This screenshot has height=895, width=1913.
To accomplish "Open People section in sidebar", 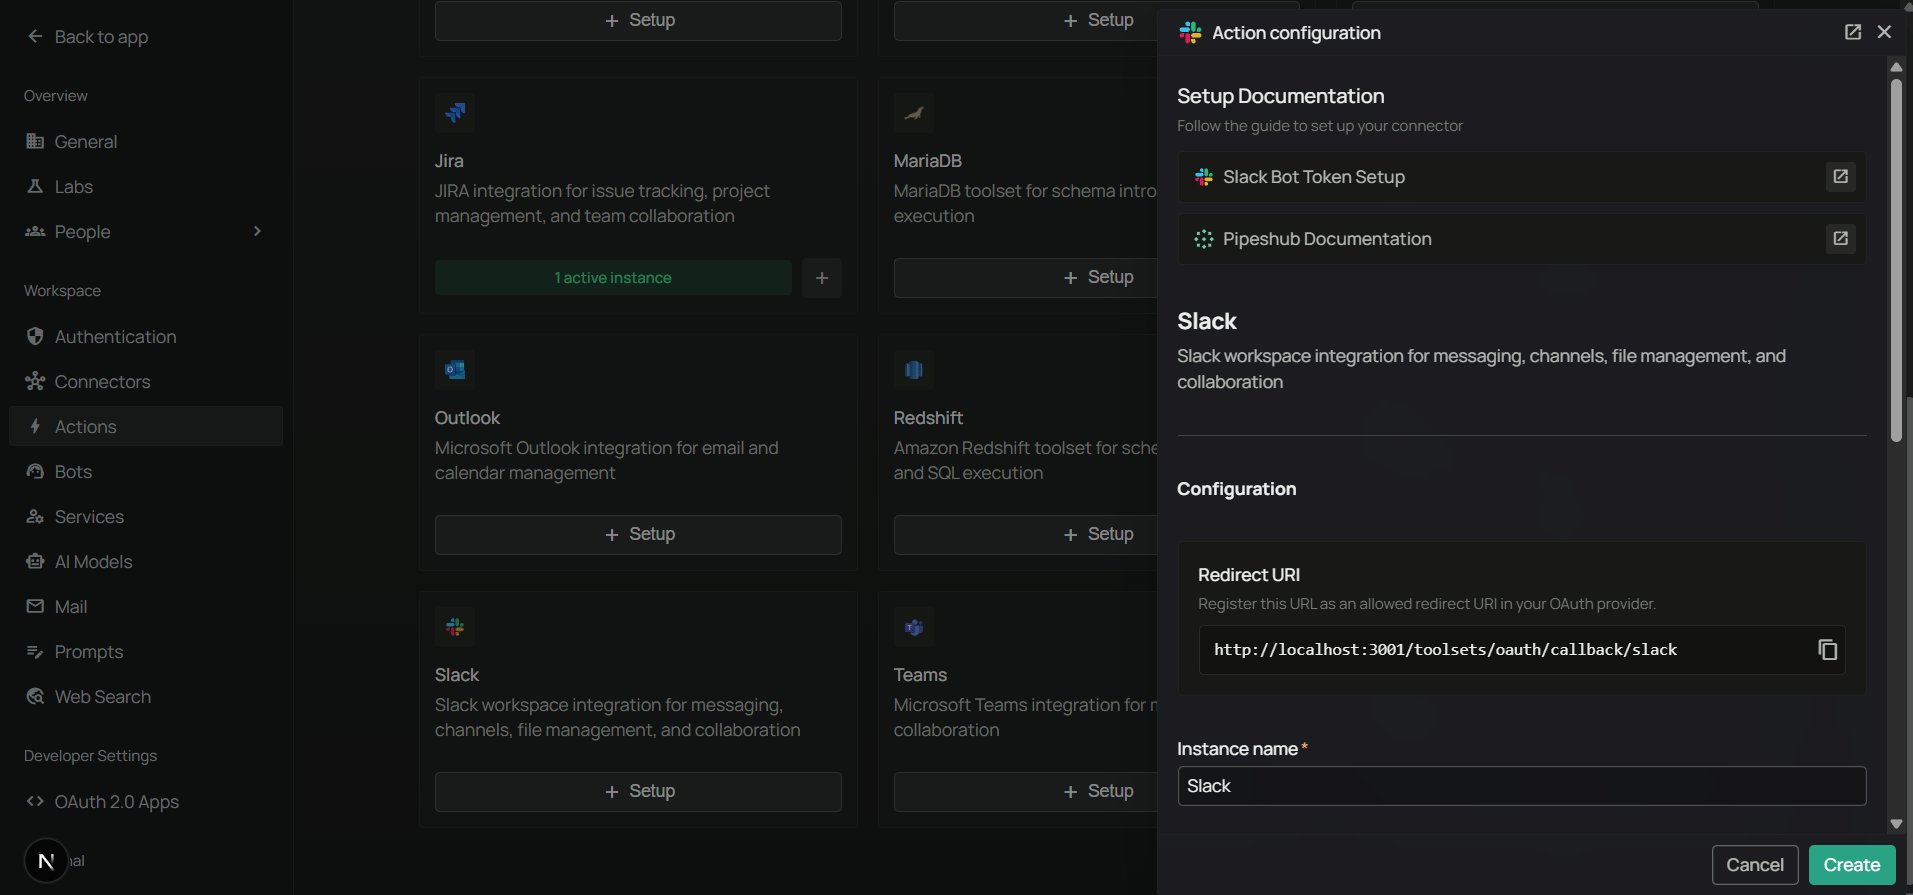I will (146, 232).
